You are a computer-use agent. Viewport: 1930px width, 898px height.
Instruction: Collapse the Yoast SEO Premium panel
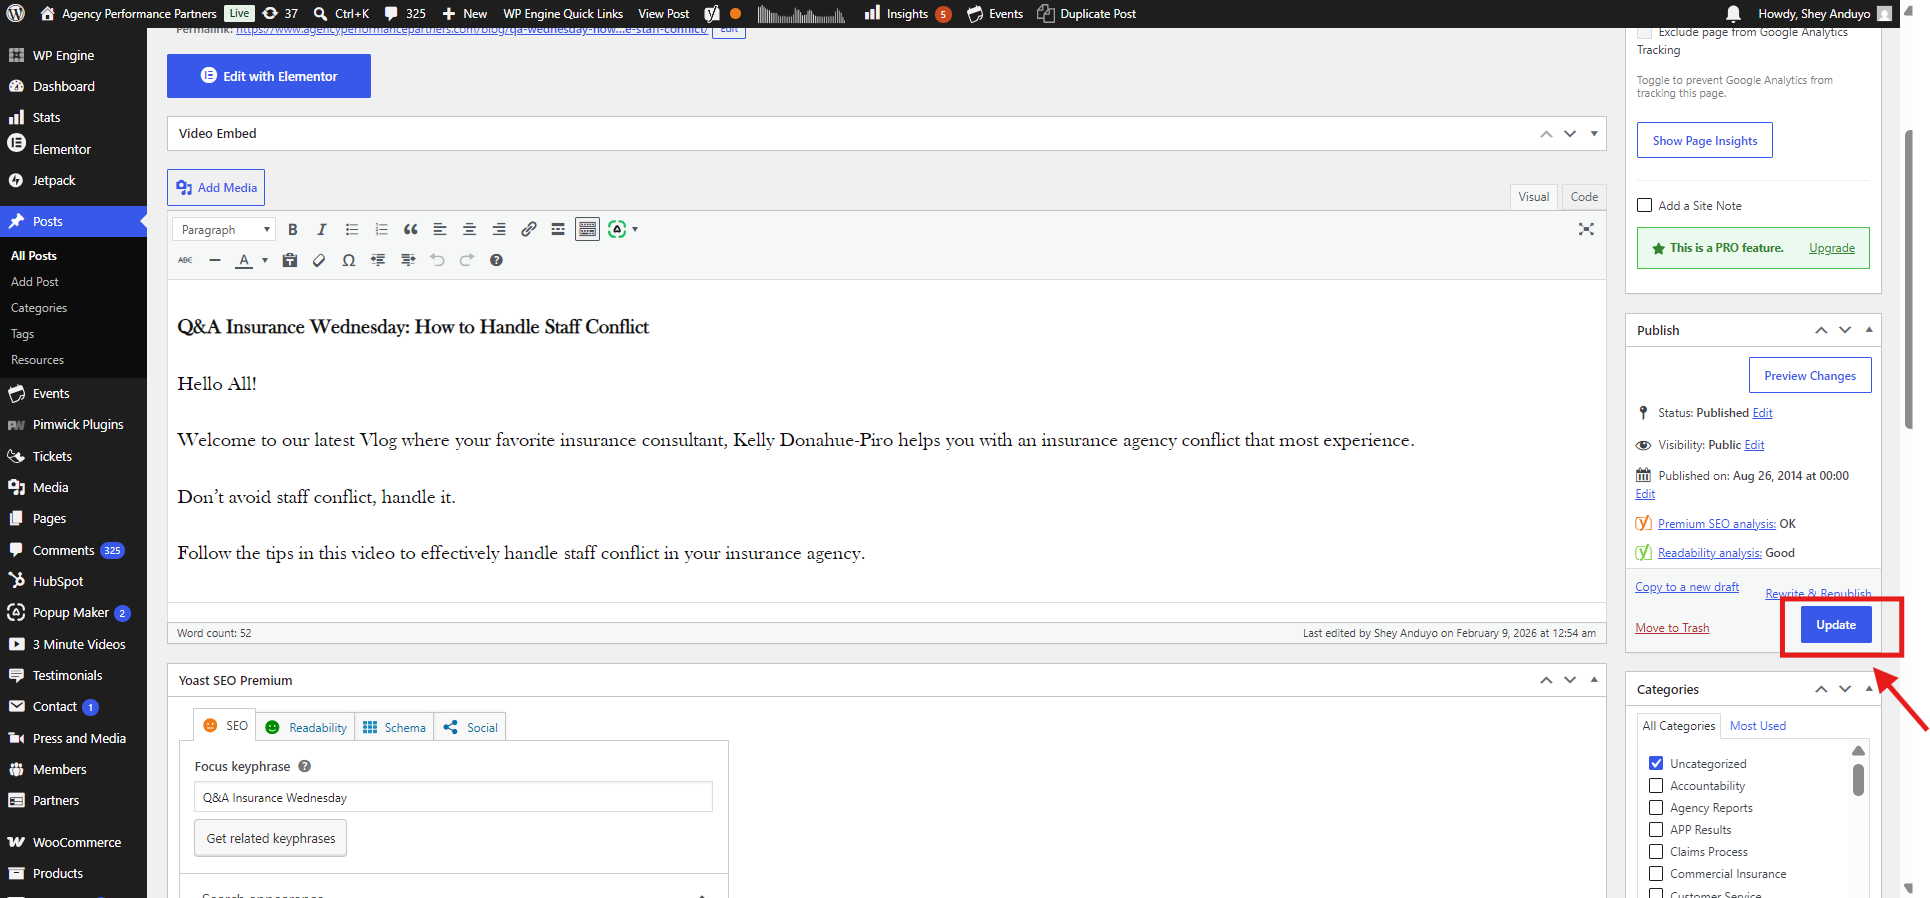coord(1594,680)
